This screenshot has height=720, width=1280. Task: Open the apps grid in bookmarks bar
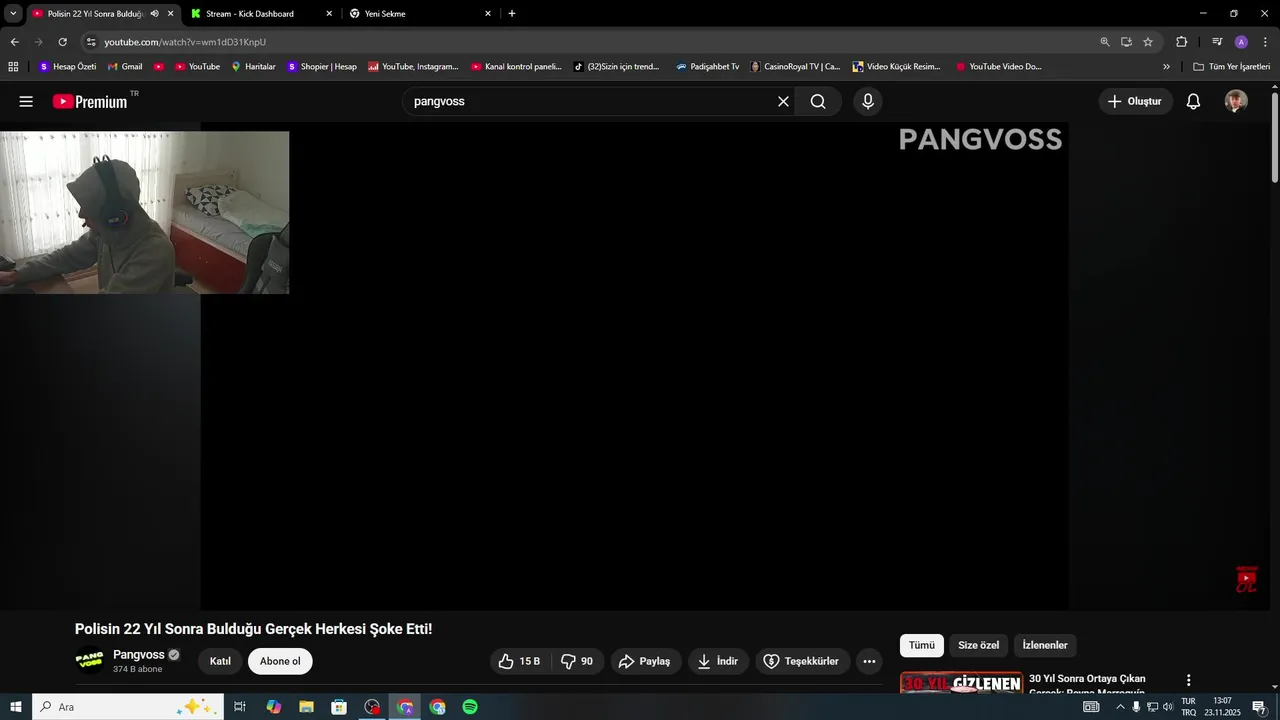point(13,67)
